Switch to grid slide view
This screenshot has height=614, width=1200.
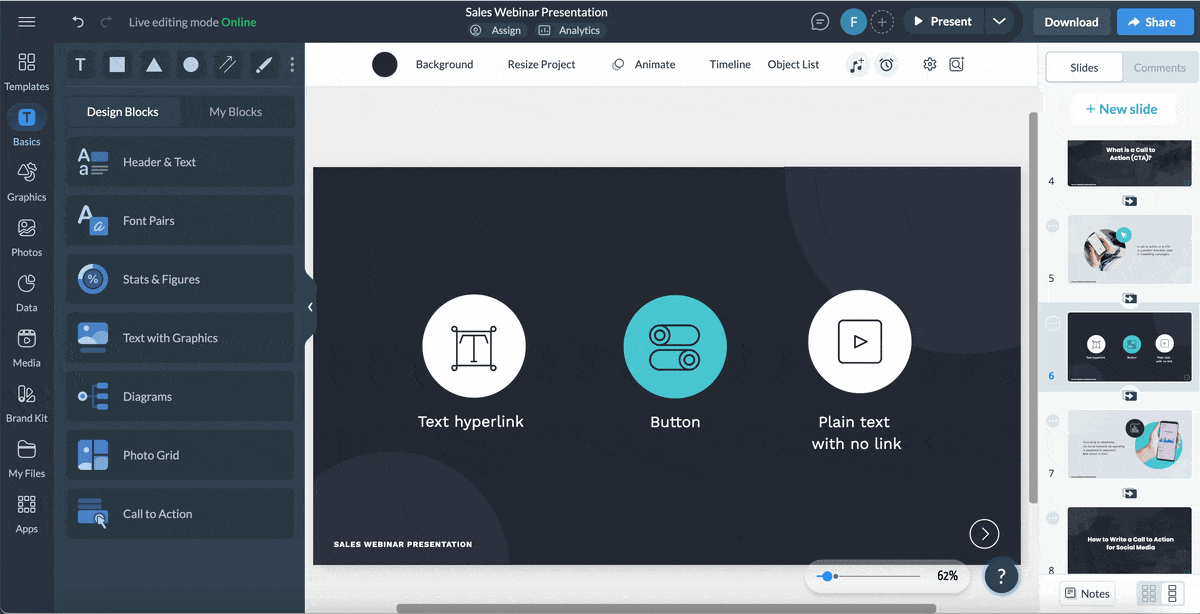coord(1149,593)
